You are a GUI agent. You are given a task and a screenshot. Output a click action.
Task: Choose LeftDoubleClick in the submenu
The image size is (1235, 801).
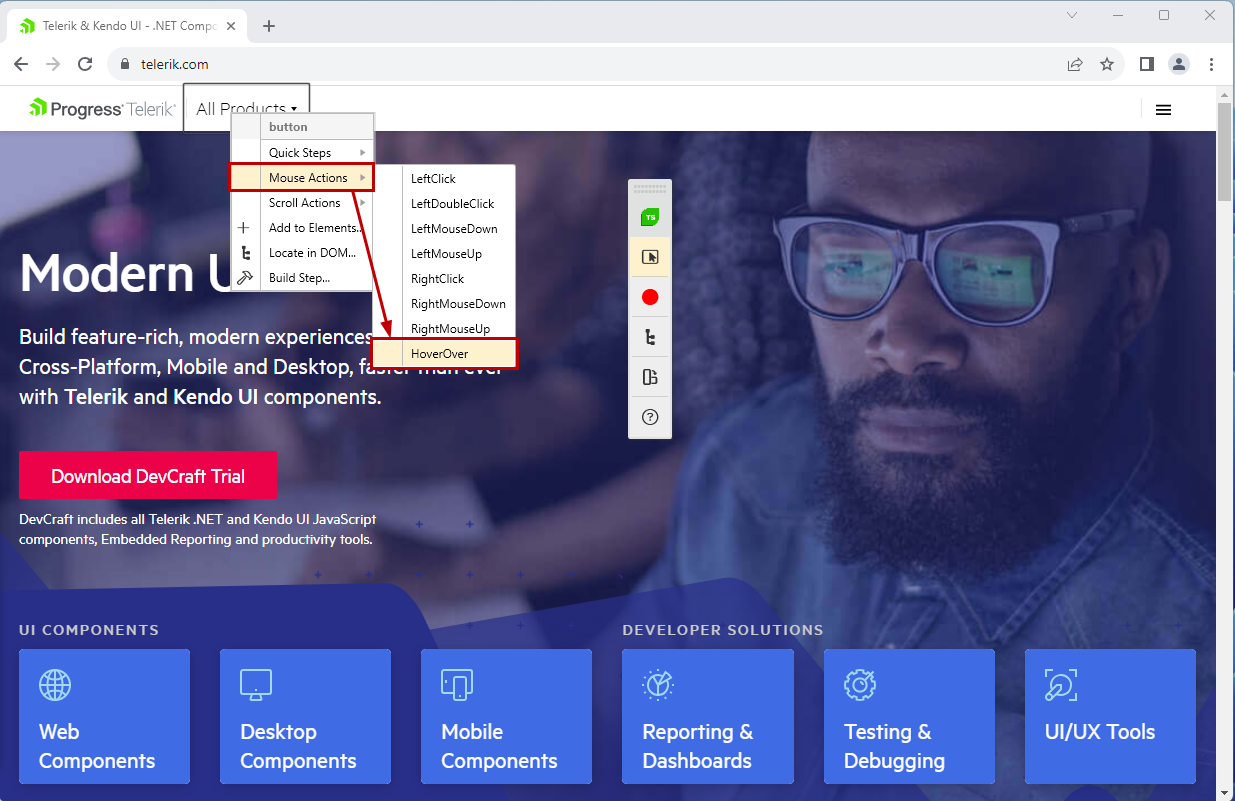pos(444,204)
